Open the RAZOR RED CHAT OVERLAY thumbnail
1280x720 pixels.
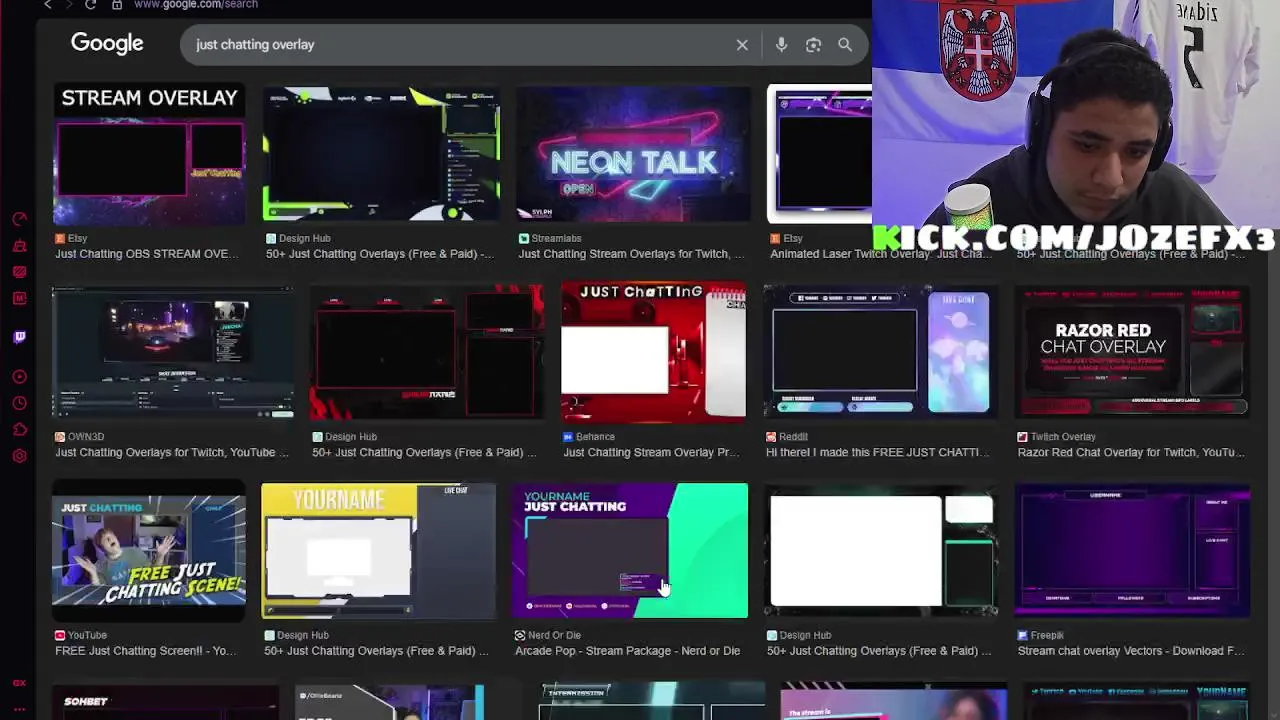pyautogui.click(x=1133, y=352)
